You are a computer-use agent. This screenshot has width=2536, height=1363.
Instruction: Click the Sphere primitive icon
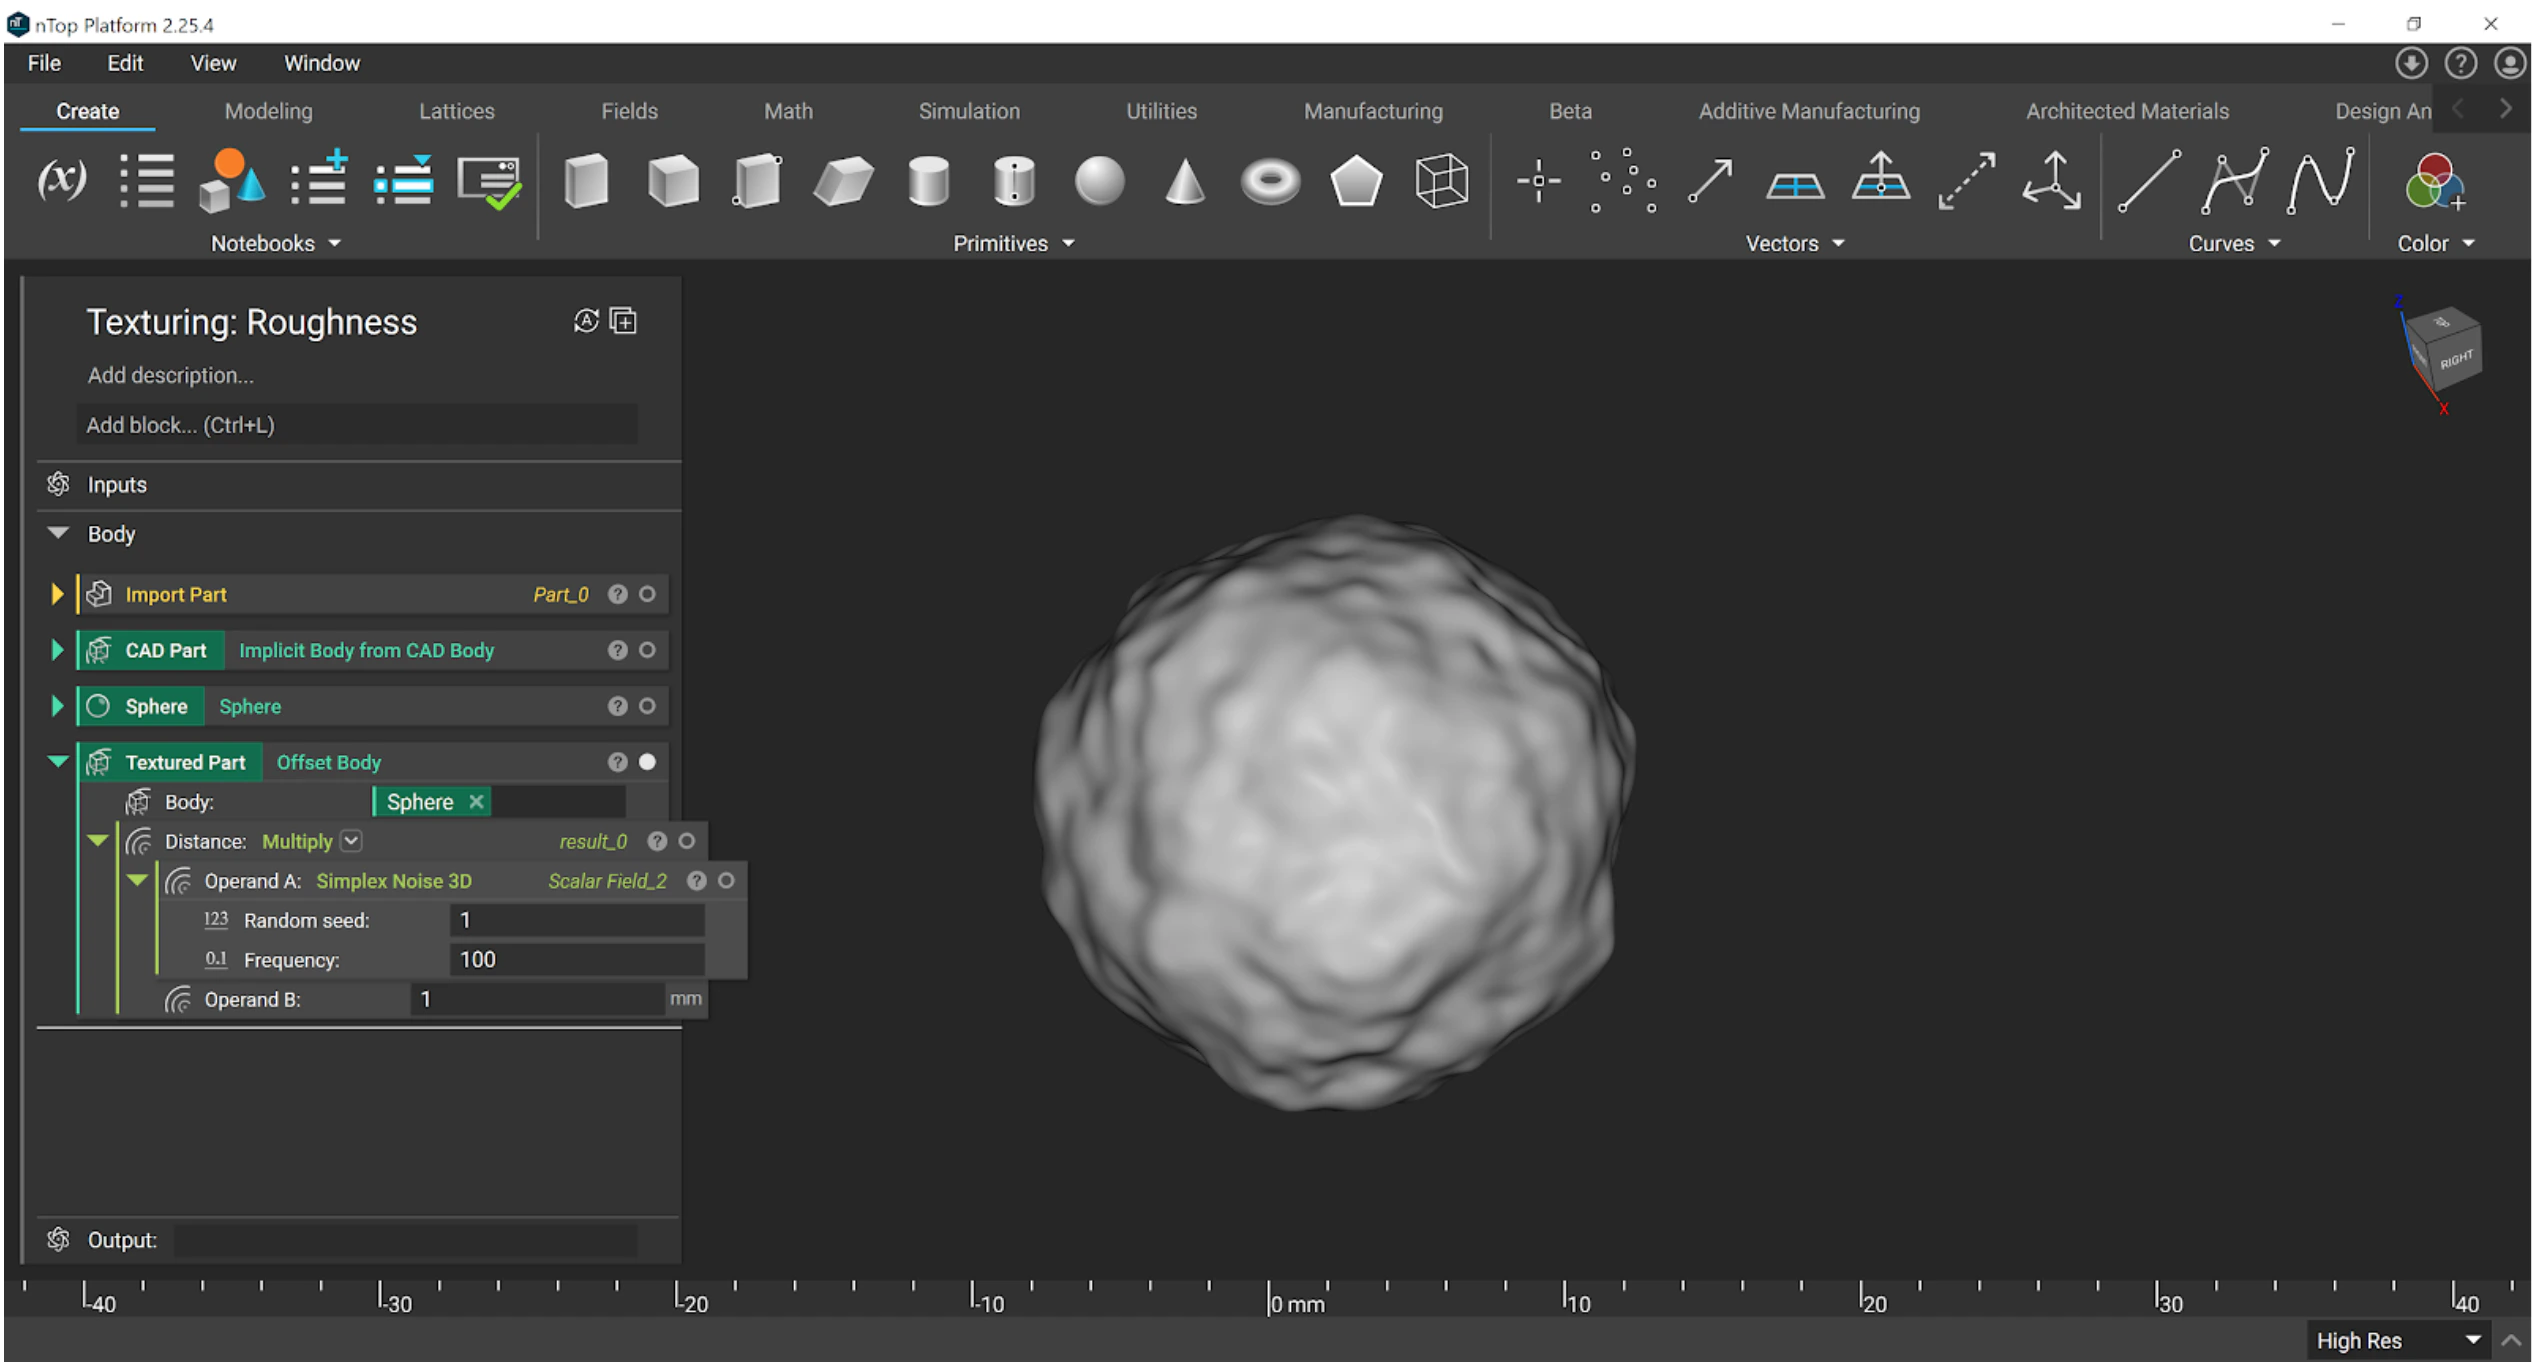(1099, 182)
